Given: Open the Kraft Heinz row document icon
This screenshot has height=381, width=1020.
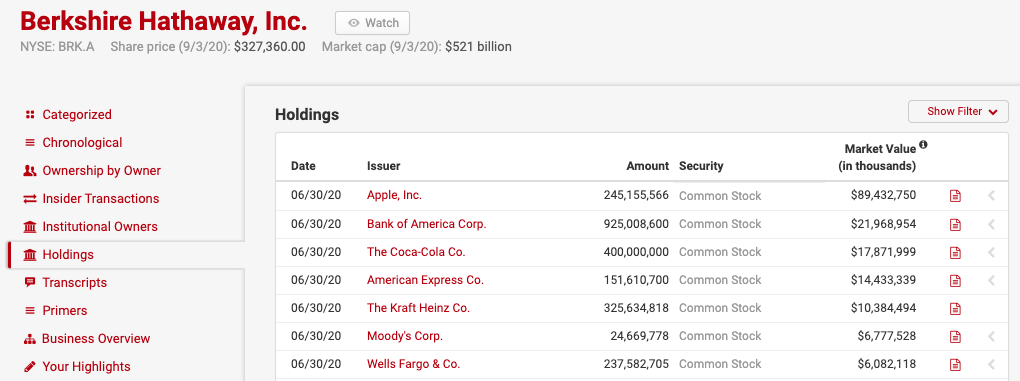Looking at the screenshot, I should pos(955,308).
